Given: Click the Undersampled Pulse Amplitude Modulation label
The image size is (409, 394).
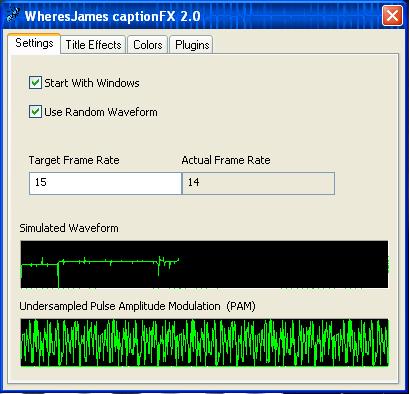Looking at the screenshot, I should click(x=137, y=306).
